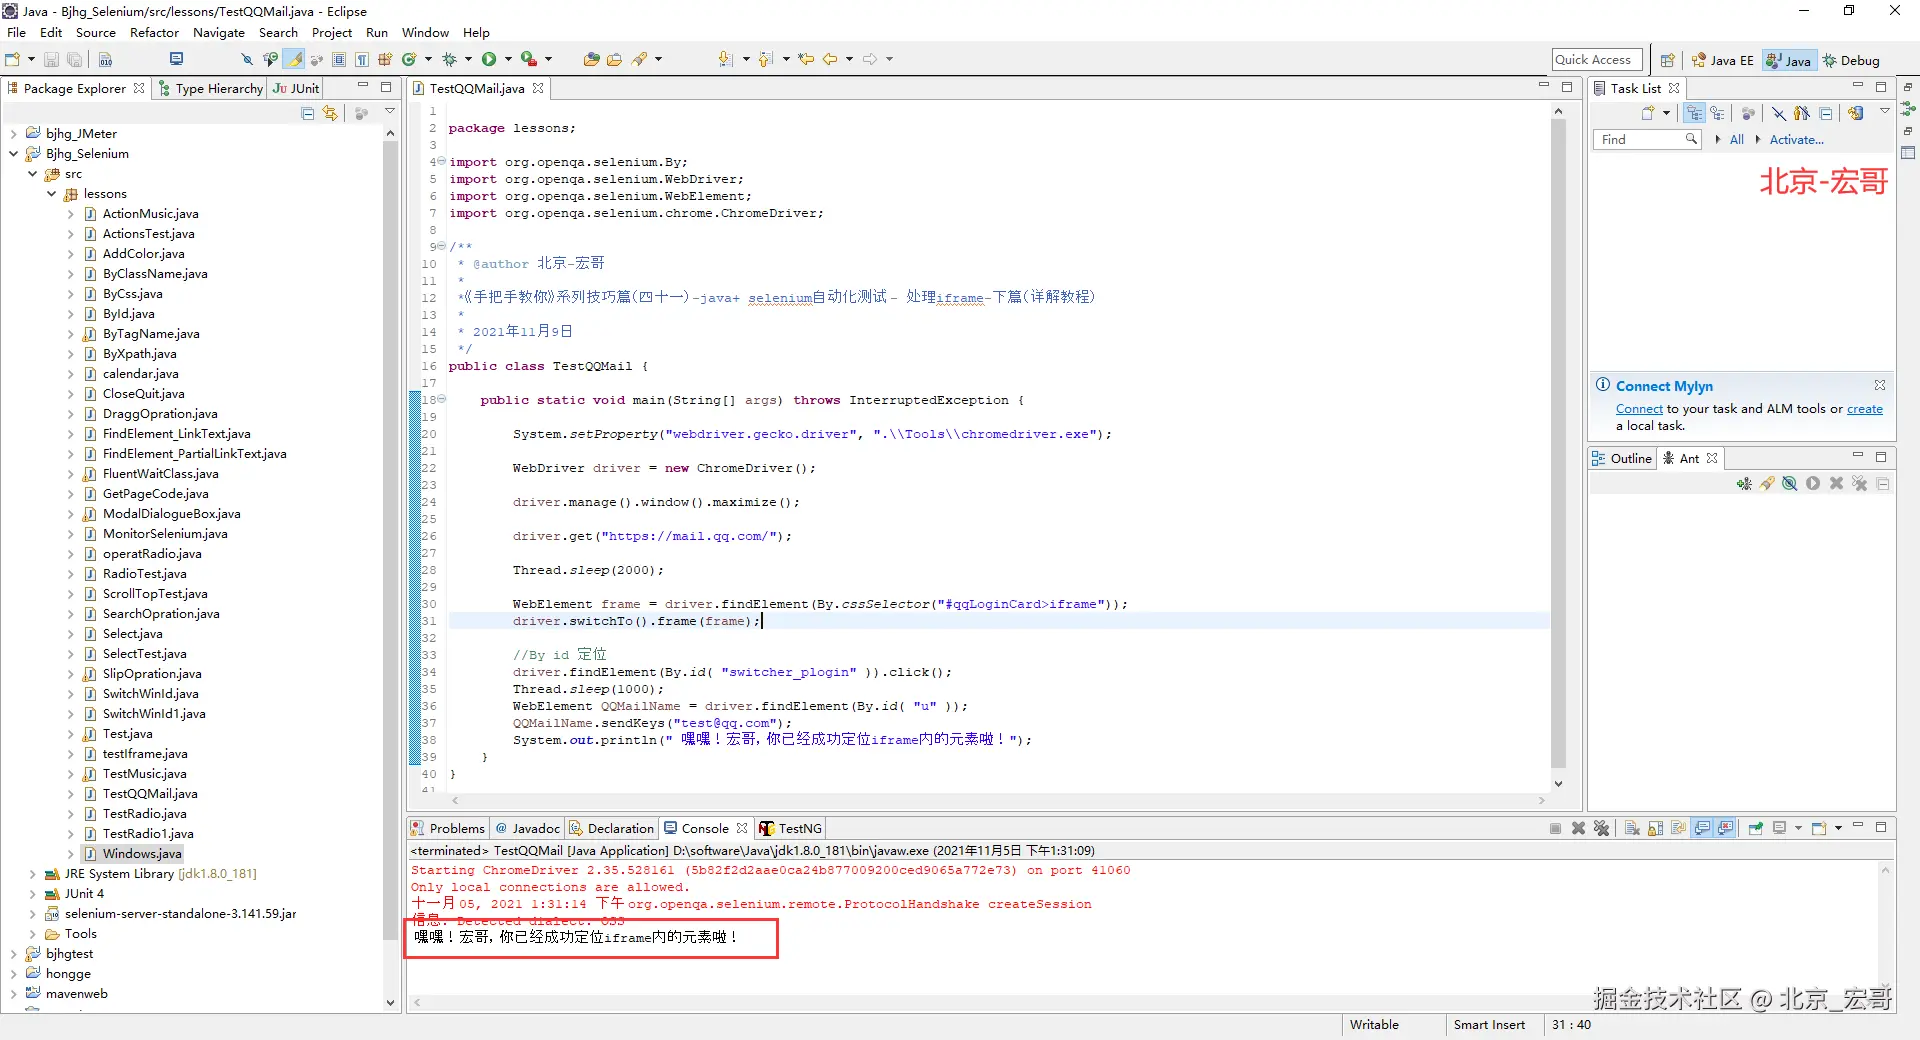Collapse the lessons package node

(x=52, y=194)
